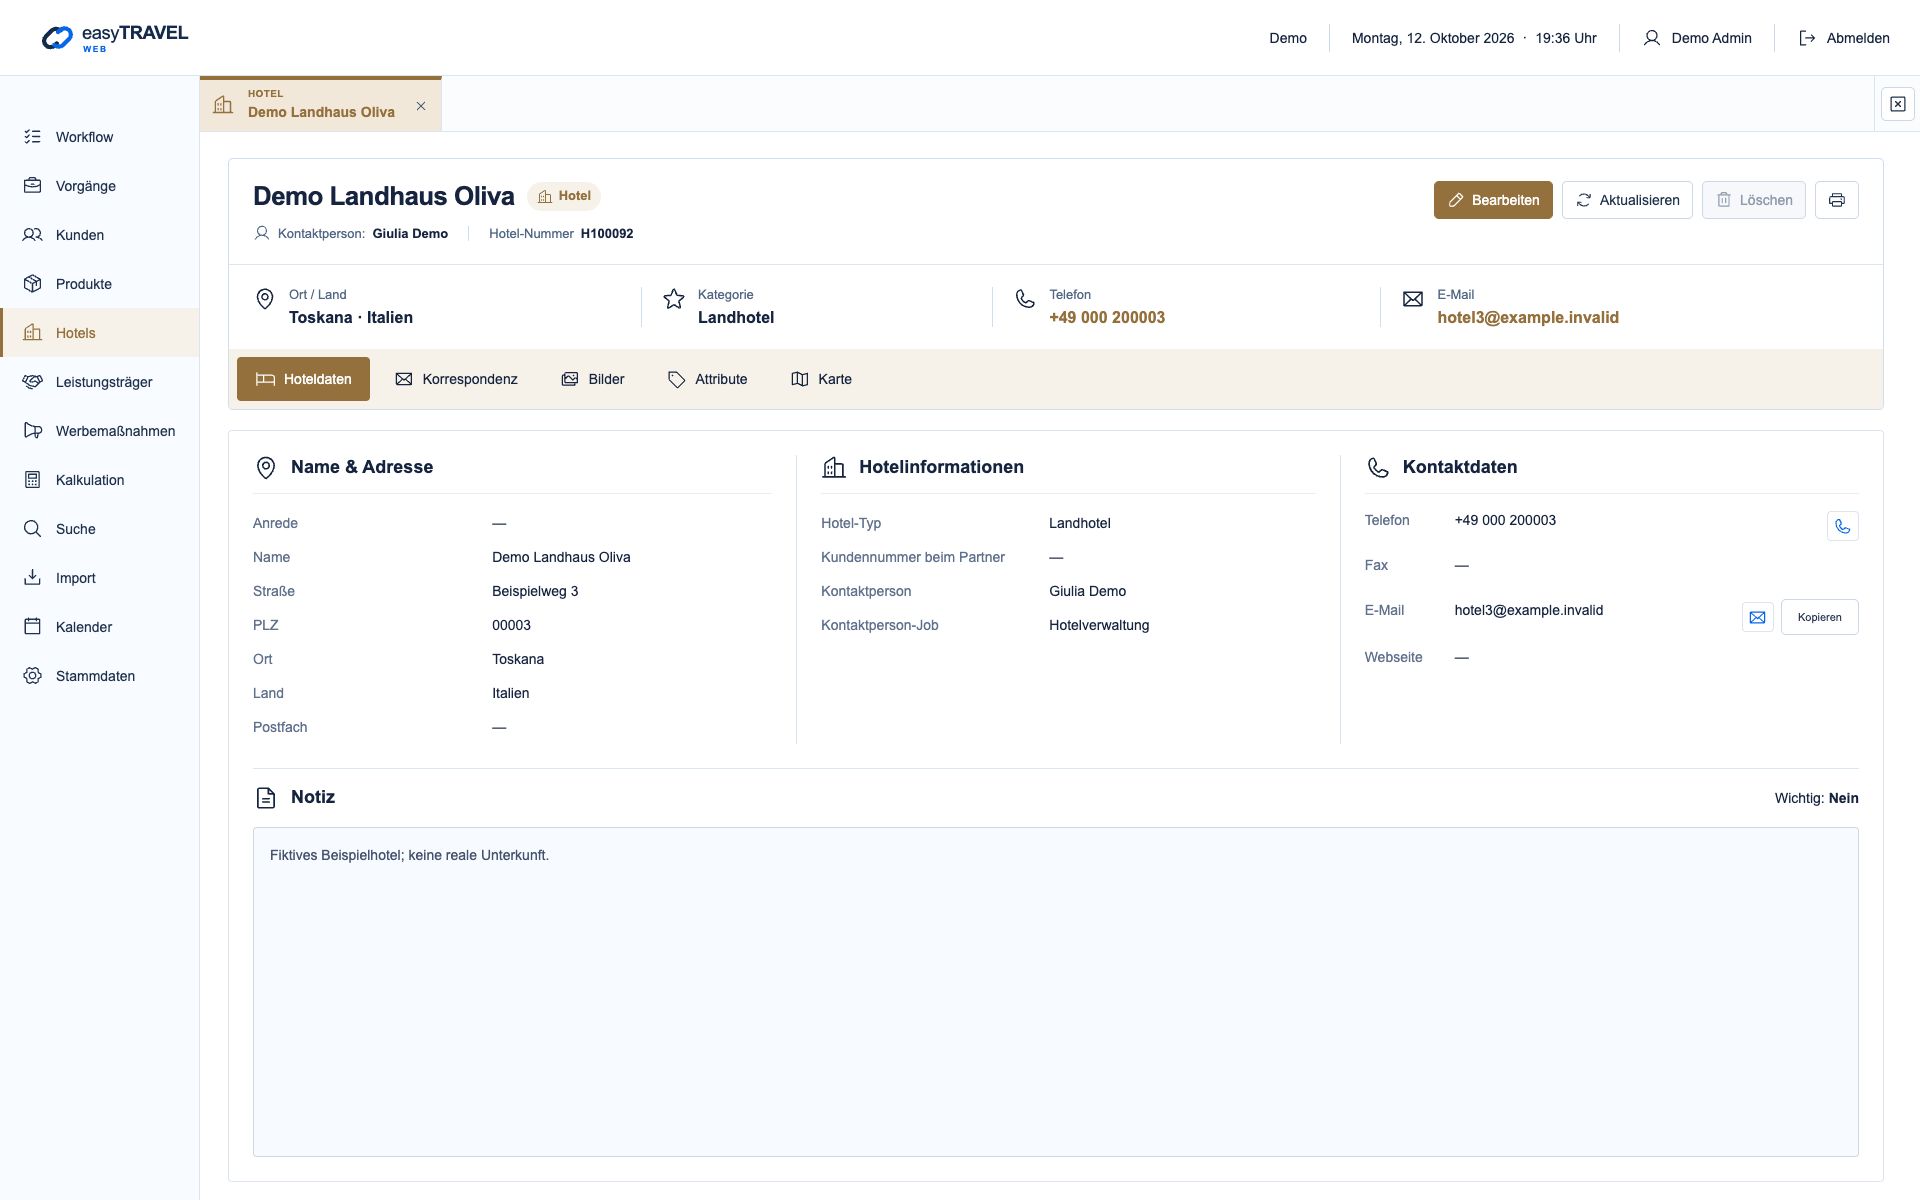Switch to the Hoteldaten tab
This screenshot has width=1920, height=1200.
pos(303,379)
